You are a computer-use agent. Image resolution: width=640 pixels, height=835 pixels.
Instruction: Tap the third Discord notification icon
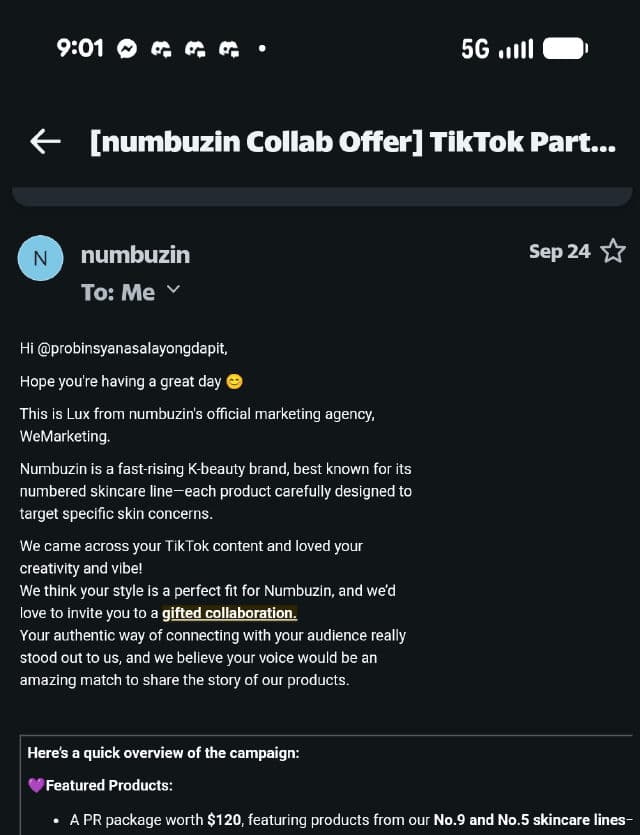click(x=231, y=48)
